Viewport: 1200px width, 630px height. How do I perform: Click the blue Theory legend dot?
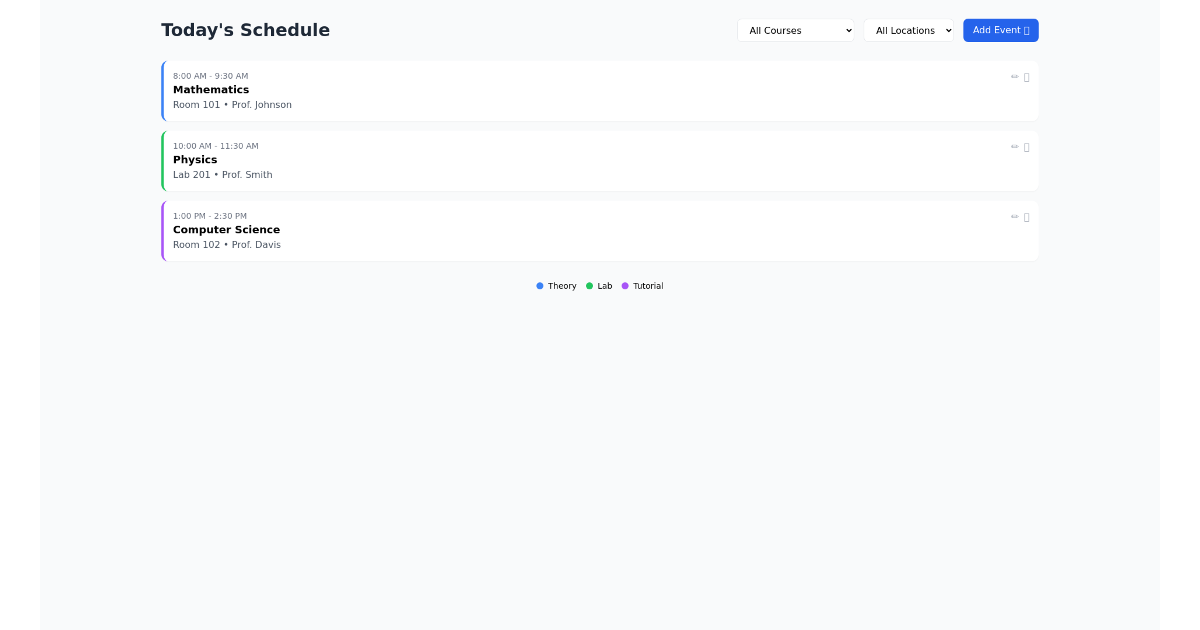[x=540, y=286]
